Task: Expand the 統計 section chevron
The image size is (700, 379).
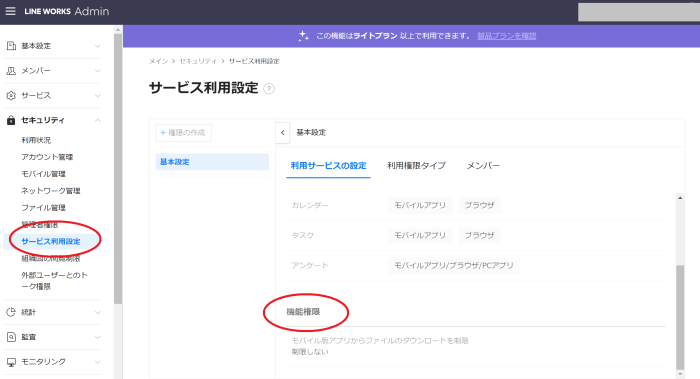Action: [97, 312]
